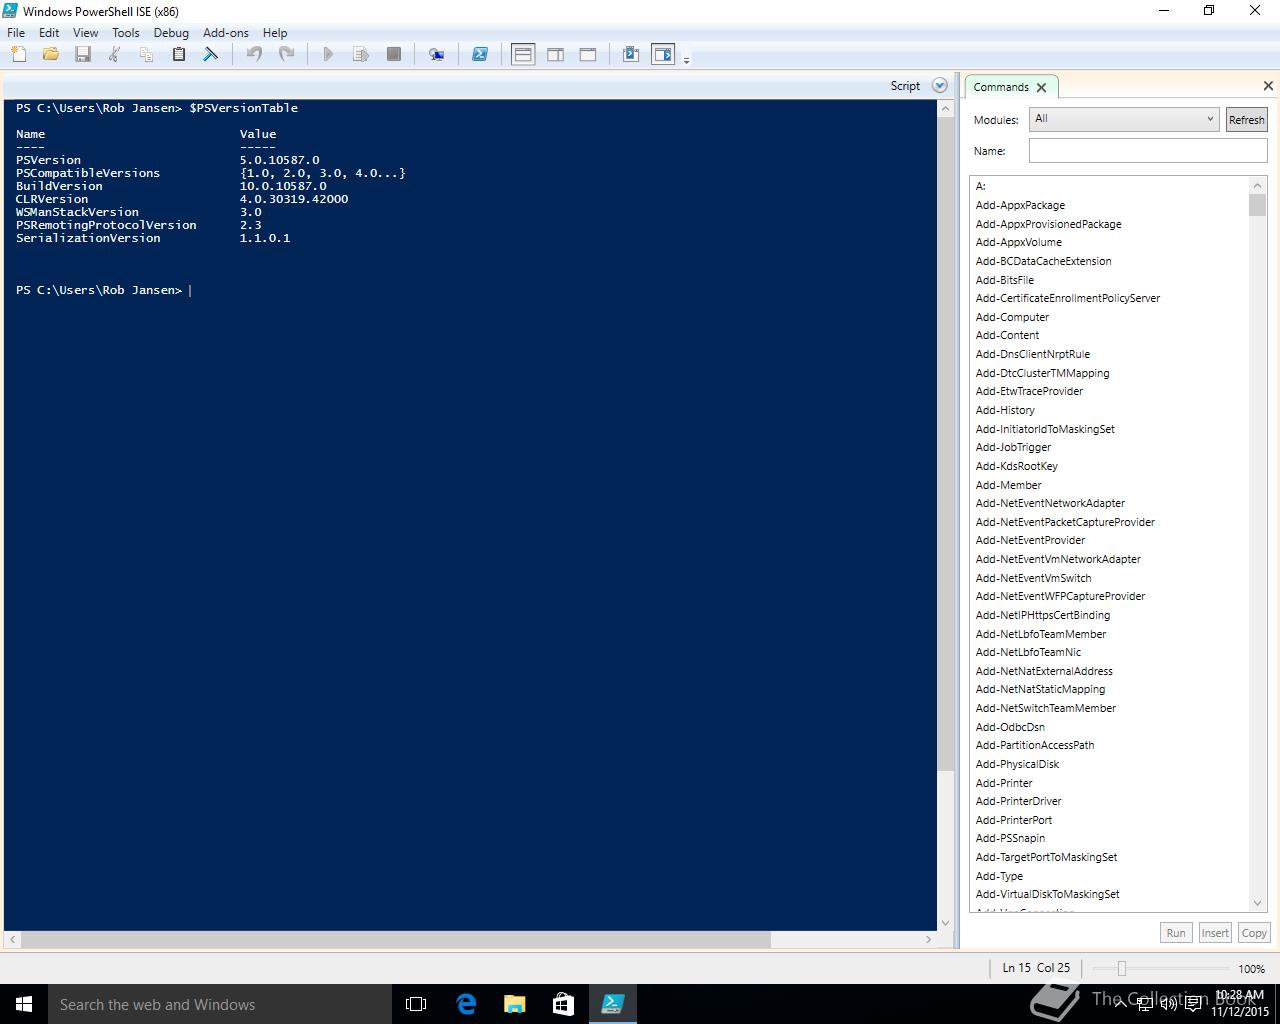
Task: Show script pane on right layout icon
Action: [x=555, y=55]
